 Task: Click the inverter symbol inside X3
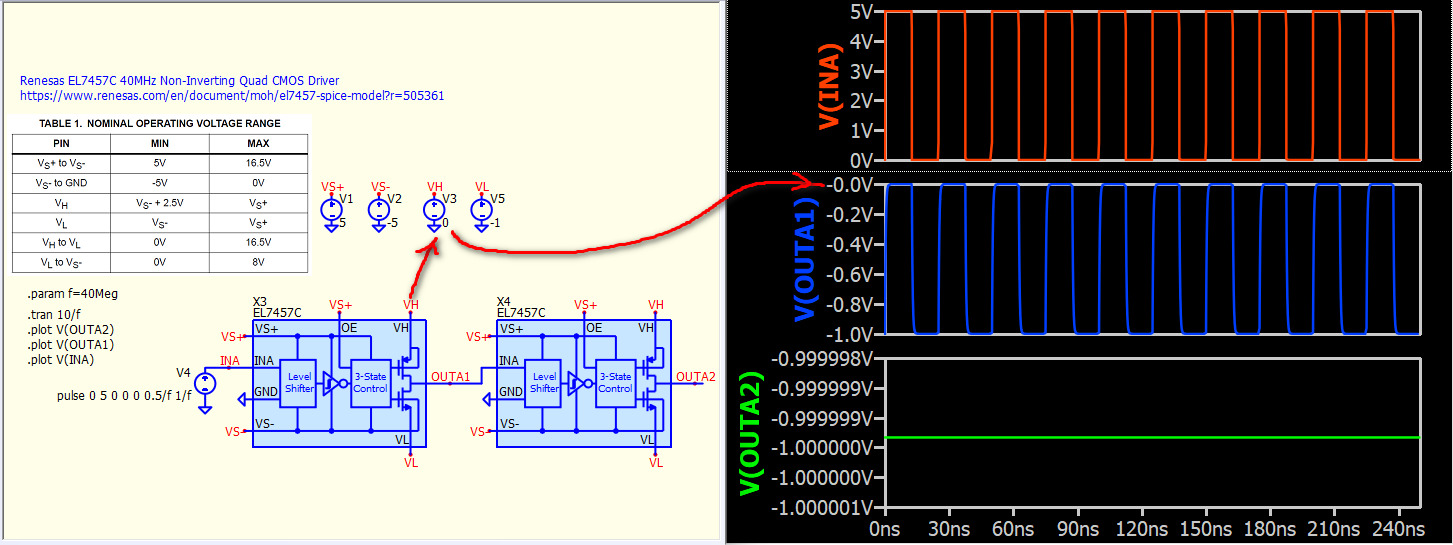coord(329,383)
